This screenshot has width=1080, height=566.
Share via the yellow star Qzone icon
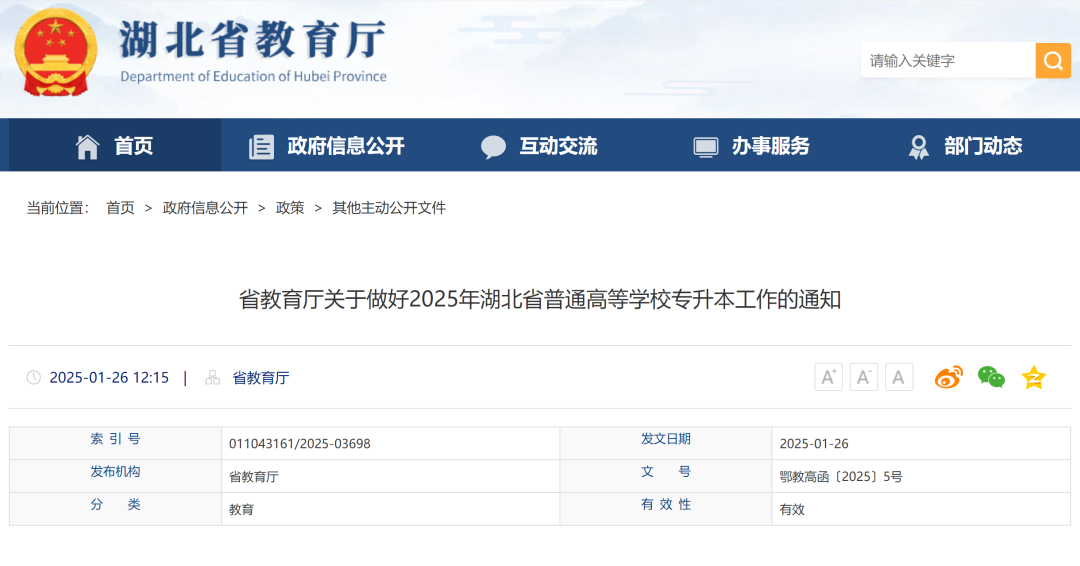[1034, 377]
